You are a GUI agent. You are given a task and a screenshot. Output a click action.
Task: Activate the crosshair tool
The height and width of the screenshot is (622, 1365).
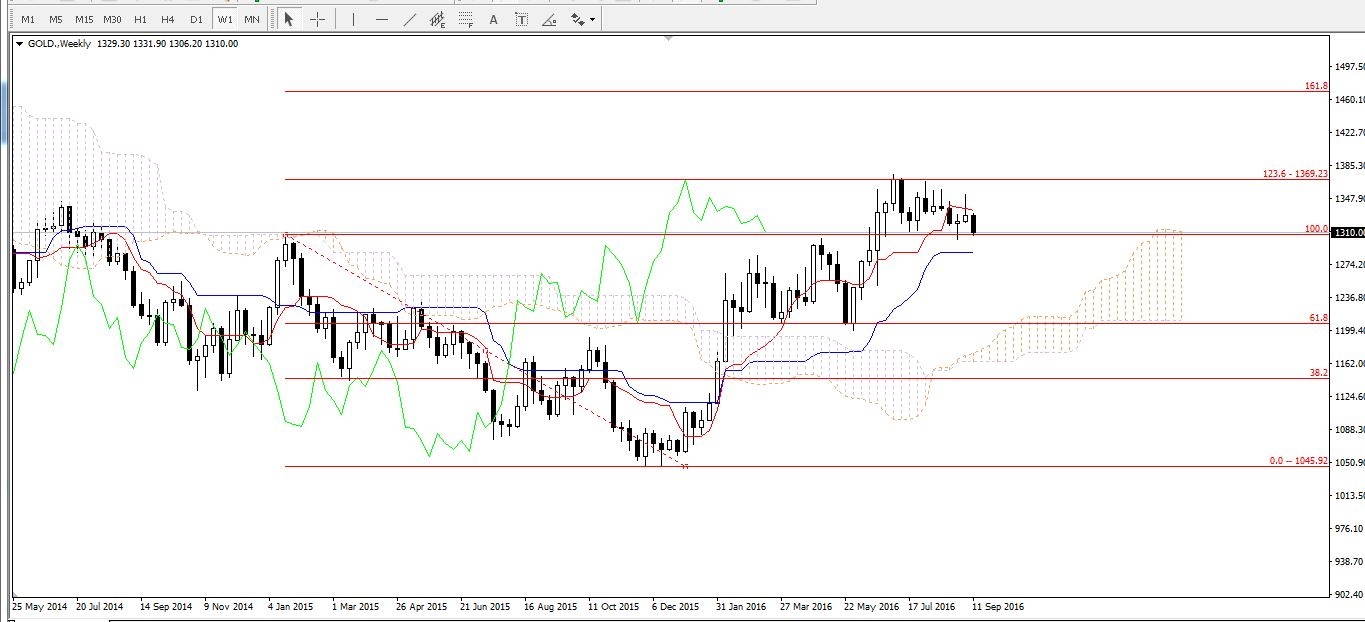317,19
